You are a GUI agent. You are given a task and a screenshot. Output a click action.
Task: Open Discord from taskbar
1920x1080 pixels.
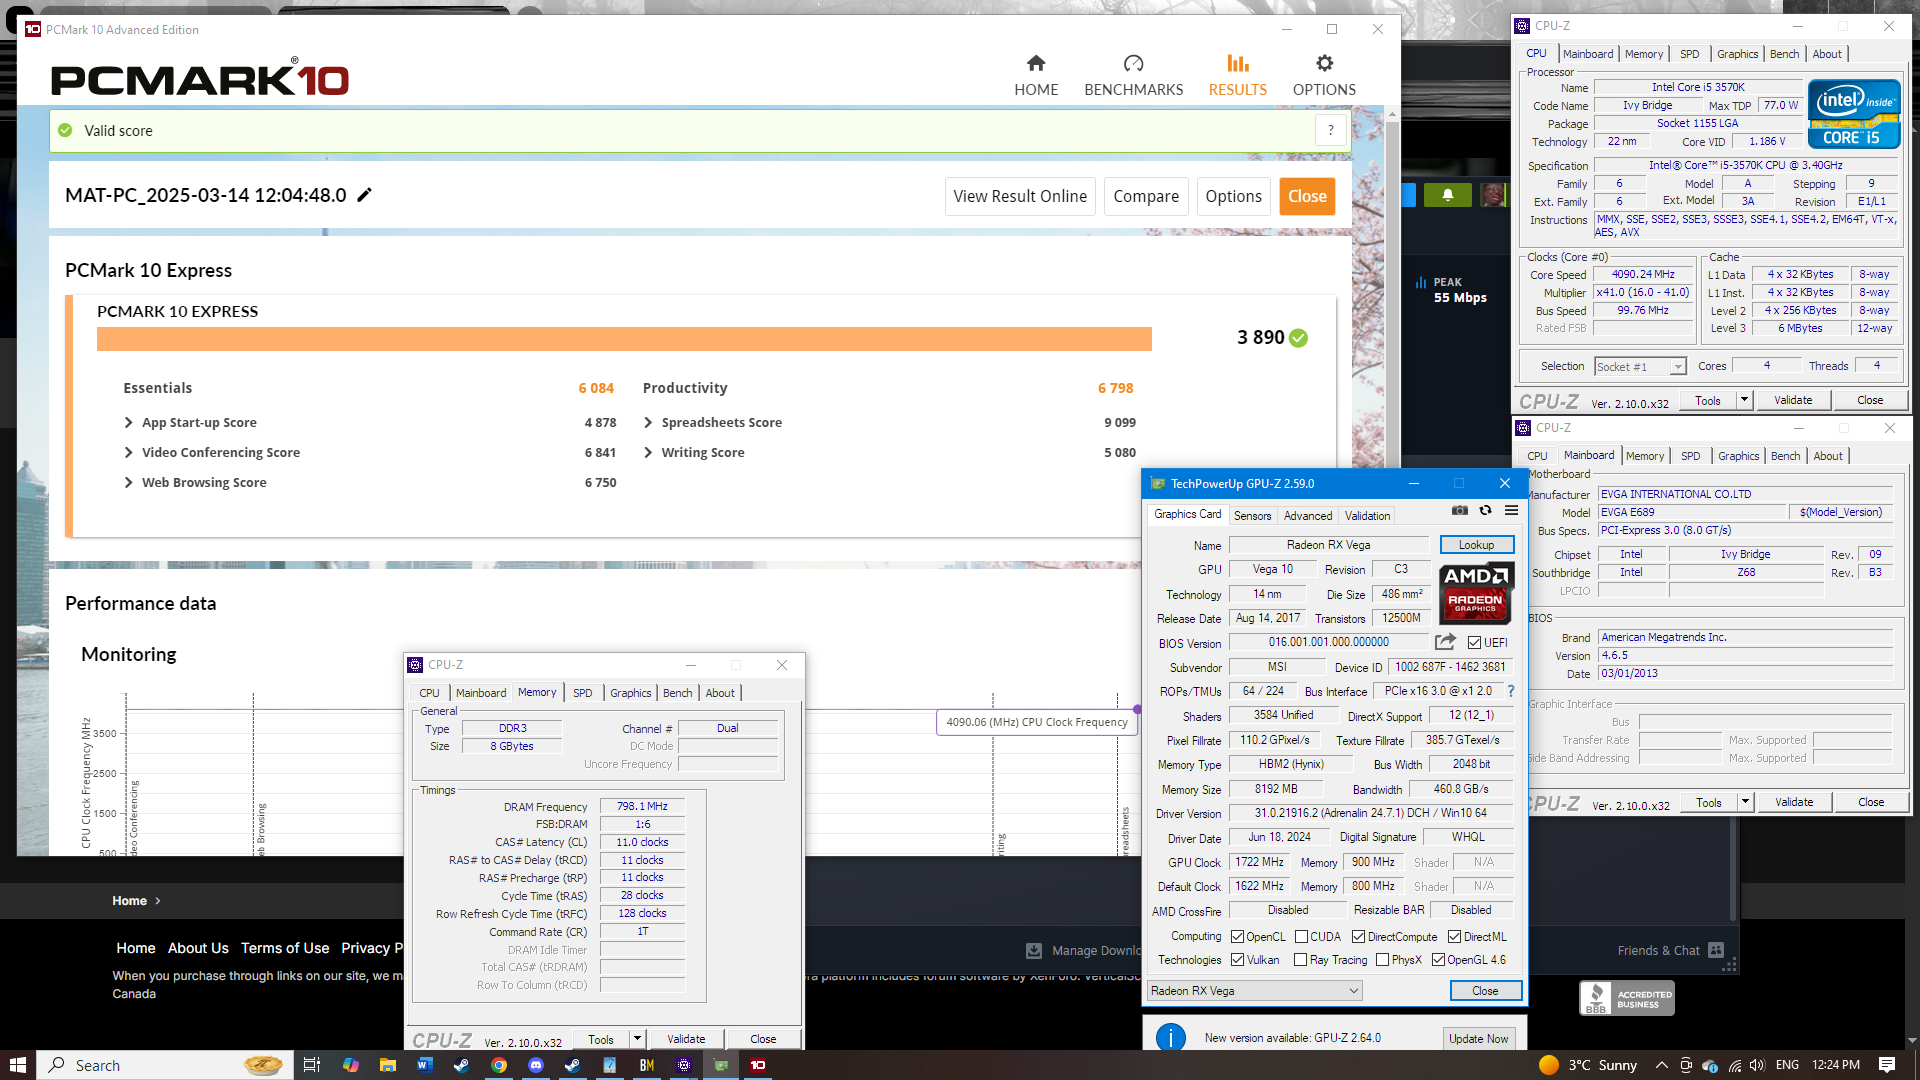pyautogui.click(x=535, y=1065)
